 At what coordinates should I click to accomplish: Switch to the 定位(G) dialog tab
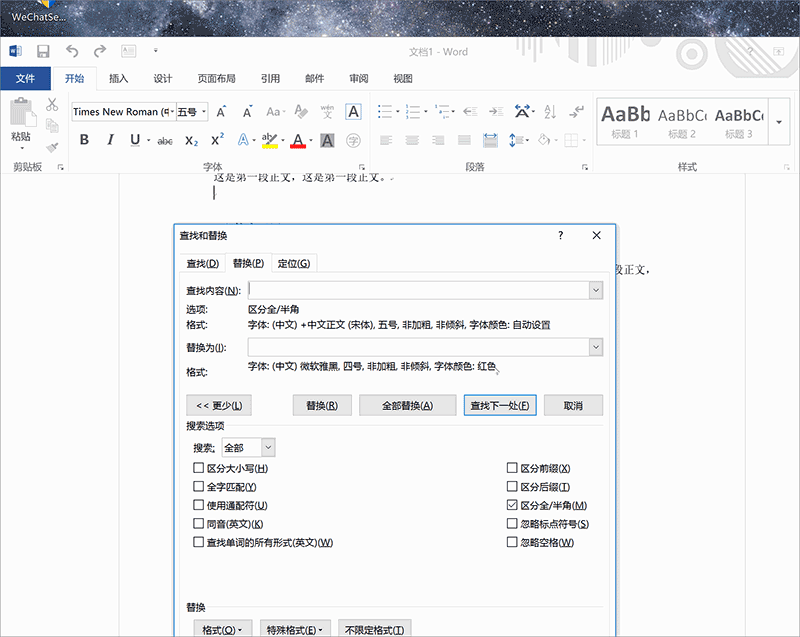pyautogui.click(x=294, y=264)
